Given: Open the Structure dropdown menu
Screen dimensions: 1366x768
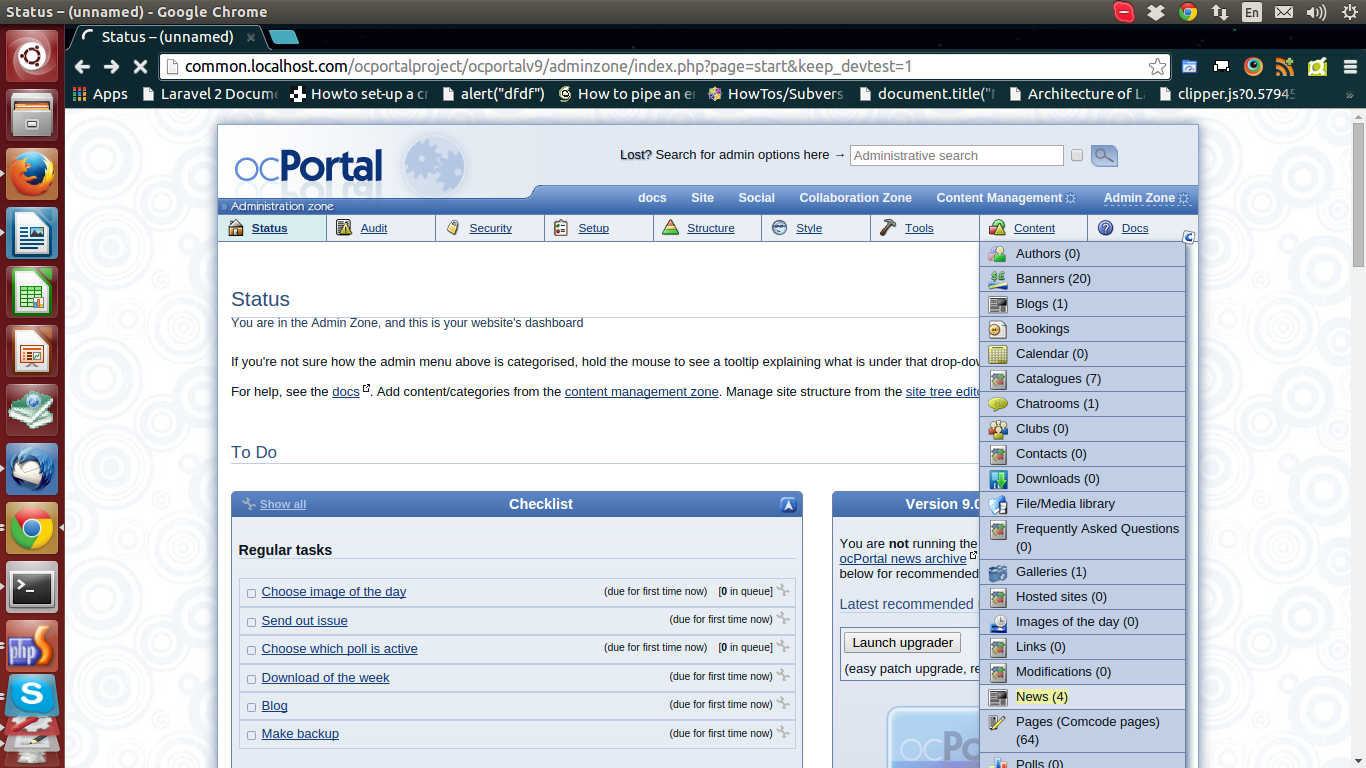Looking at the screenshot, I should pyautogui.click(x=710, y=228).
